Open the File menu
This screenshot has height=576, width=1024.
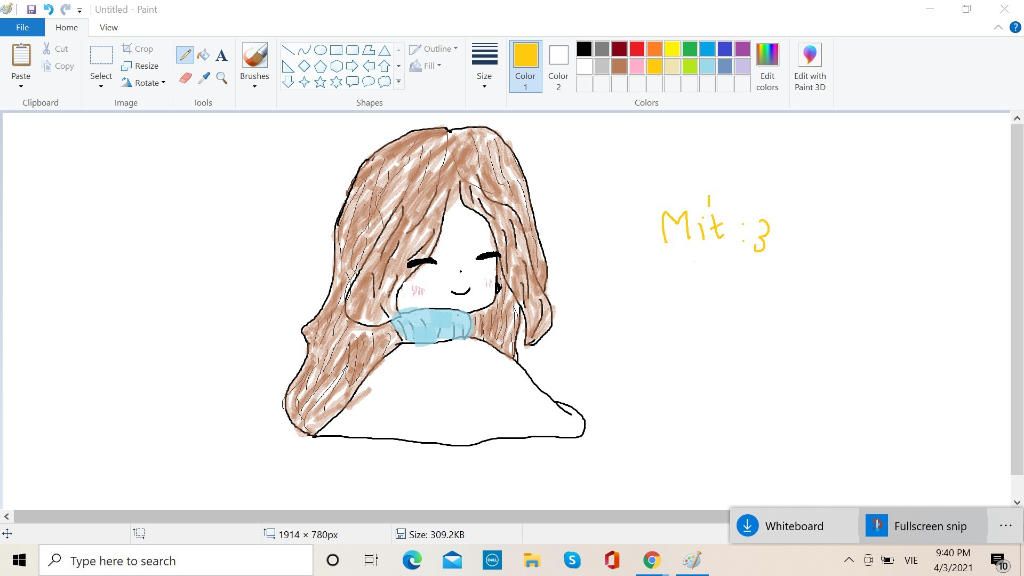point(22,27)
